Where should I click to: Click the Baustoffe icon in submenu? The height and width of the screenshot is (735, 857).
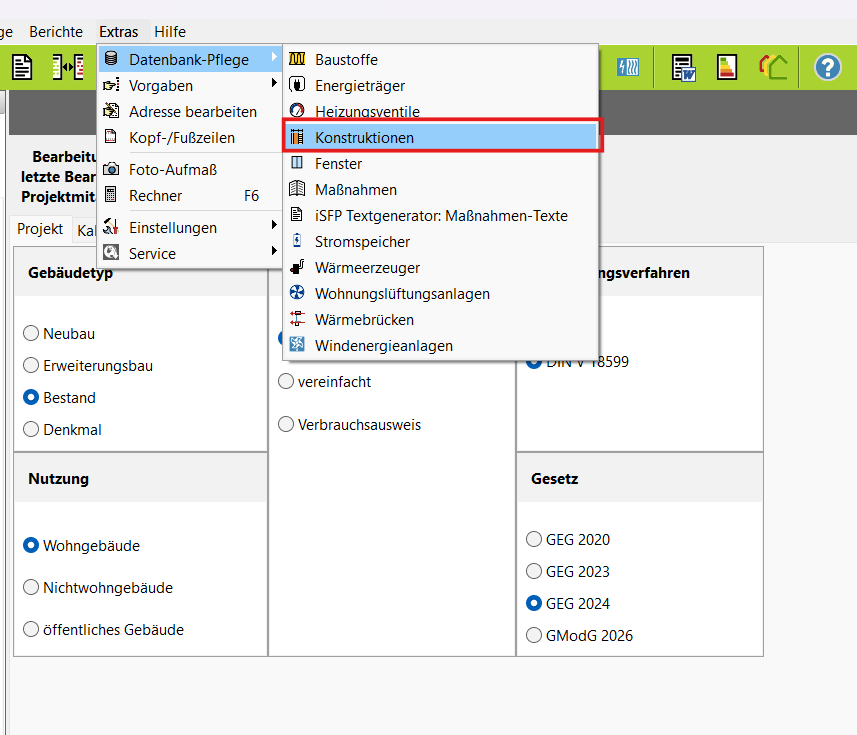tap(297, 58)
